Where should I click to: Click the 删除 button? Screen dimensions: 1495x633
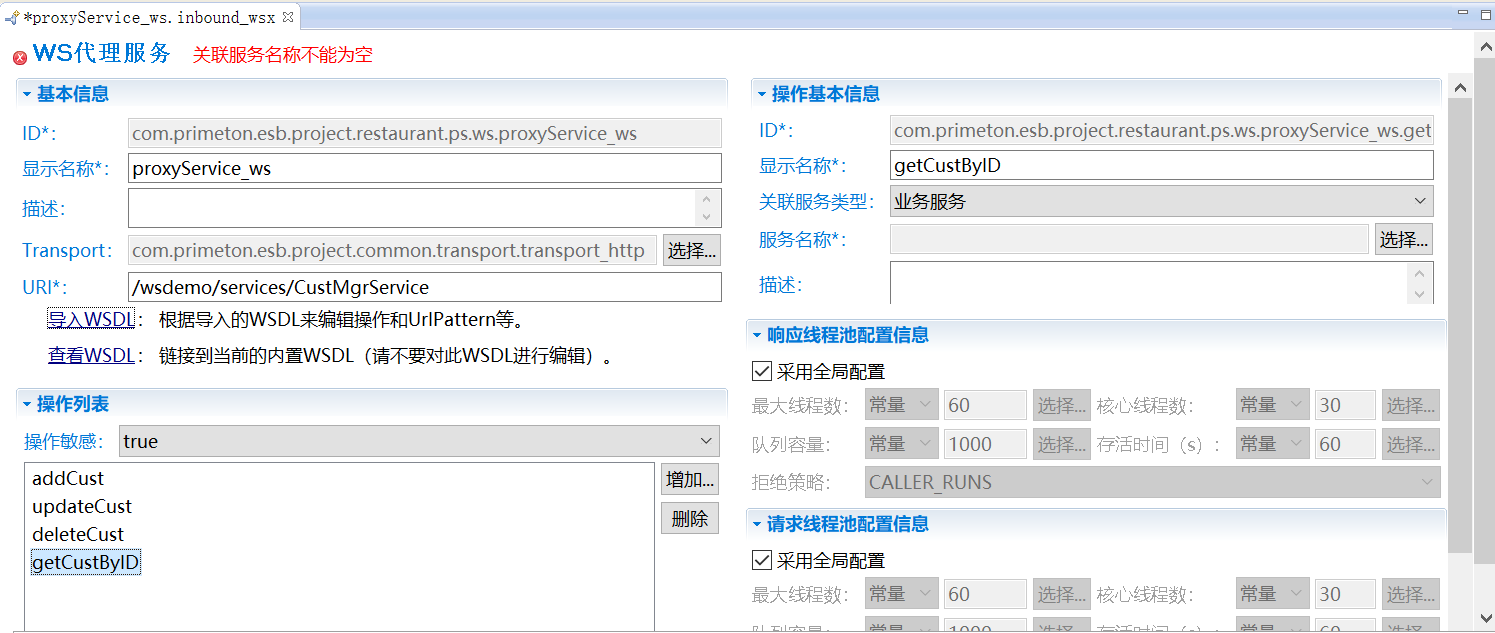coord(690,518)
